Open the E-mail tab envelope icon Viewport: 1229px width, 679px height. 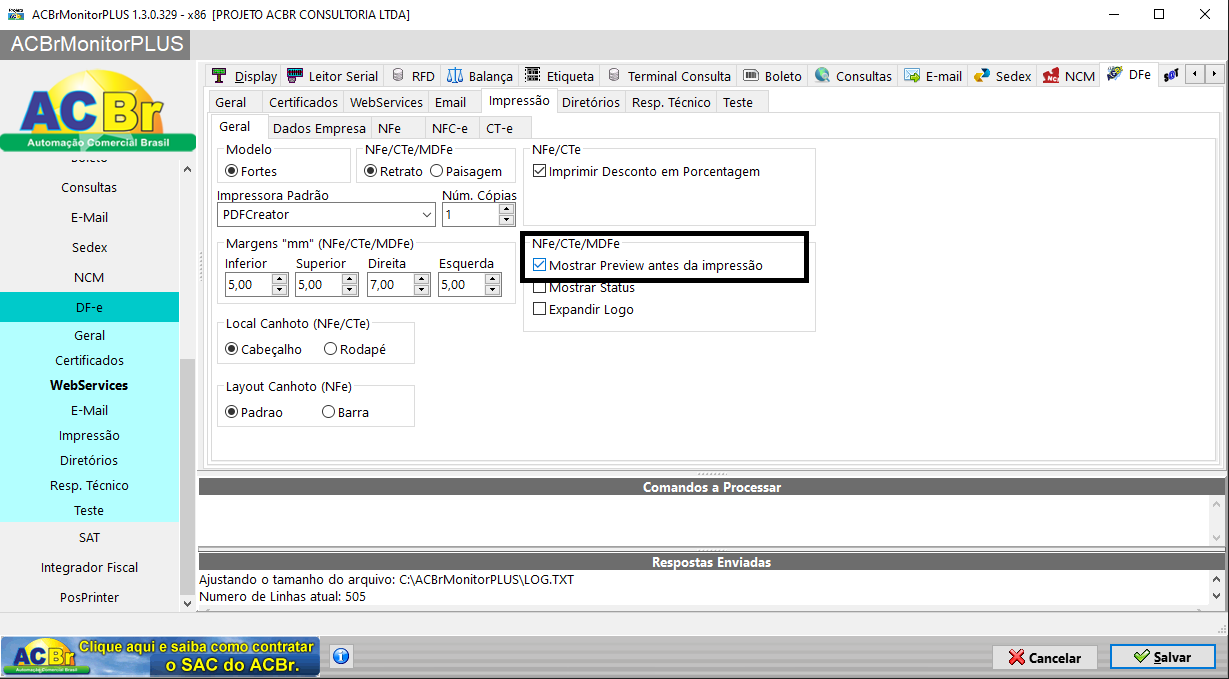point(912,76)
